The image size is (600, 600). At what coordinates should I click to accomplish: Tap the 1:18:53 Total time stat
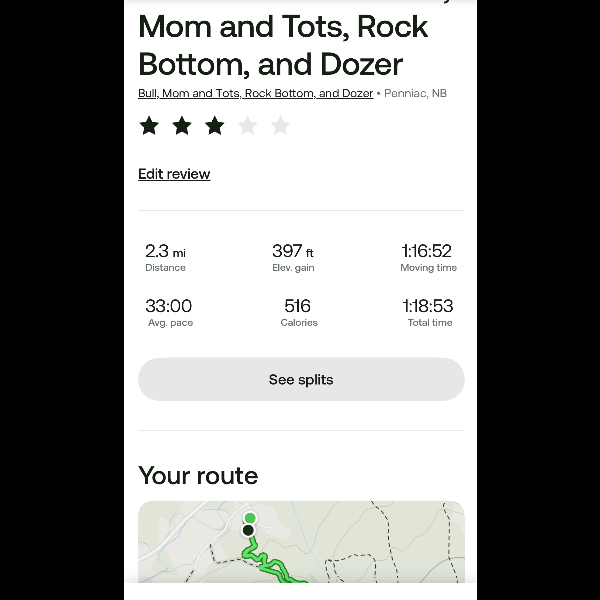click(427, 312)
